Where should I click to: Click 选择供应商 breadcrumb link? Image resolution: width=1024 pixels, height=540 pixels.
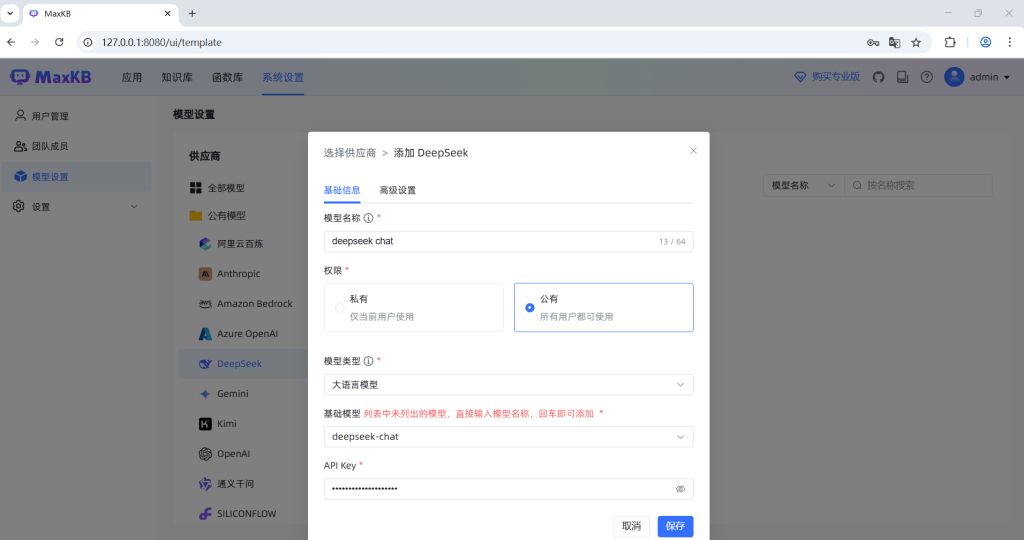350,153
